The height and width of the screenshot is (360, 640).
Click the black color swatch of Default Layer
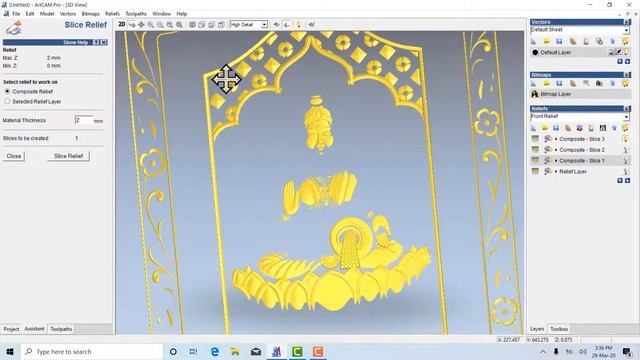[x=535, y=52]
